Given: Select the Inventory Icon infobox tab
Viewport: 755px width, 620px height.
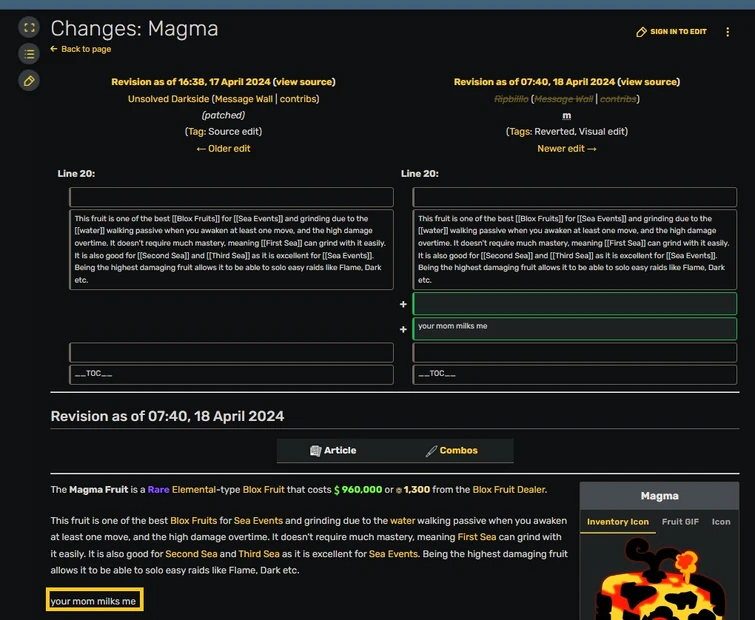Looking at the screenshot, I should click(x=618, y=522).
